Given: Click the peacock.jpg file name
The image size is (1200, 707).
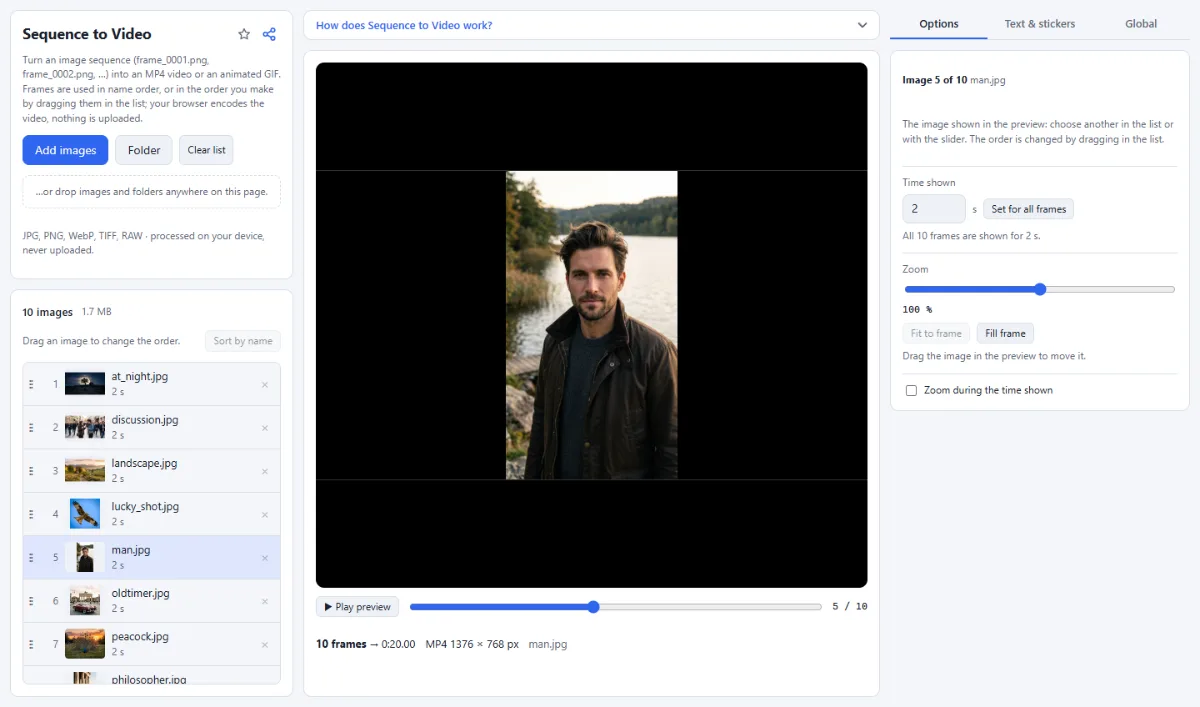Looking at the screenshot, I should tap(140, 636).
